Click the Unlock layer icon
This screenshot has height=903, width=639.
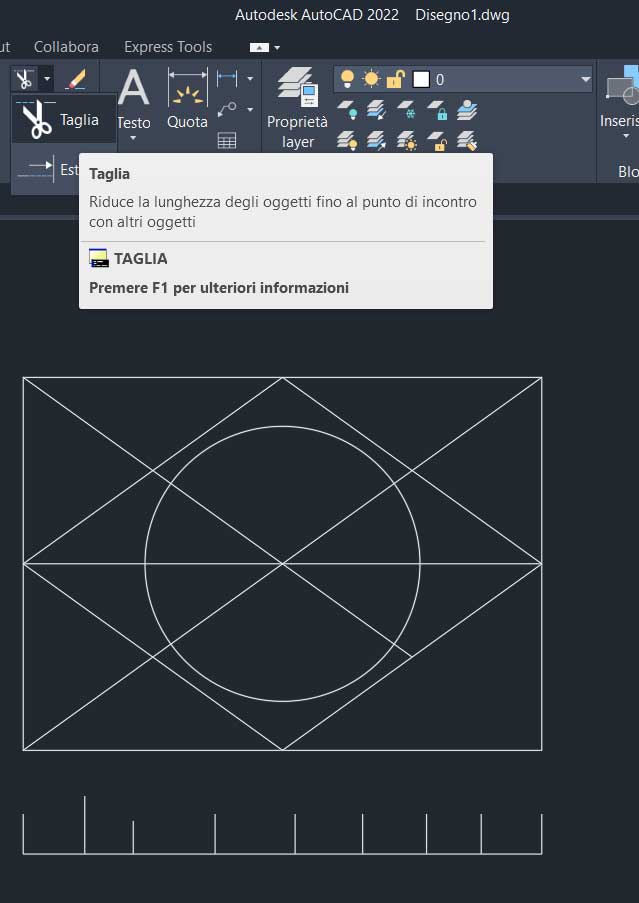pyautogui.click(x=437, y=141)
